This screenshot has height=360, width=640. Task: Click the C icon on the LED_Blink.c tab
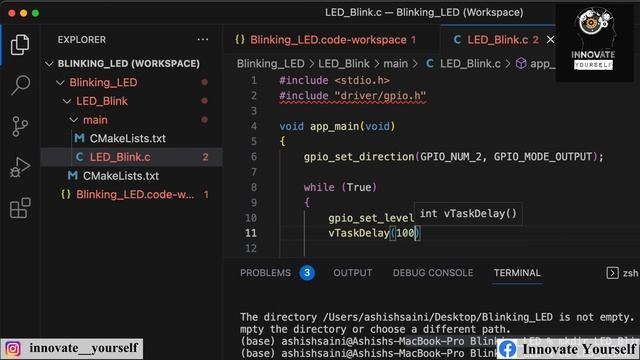pos(458,40)
